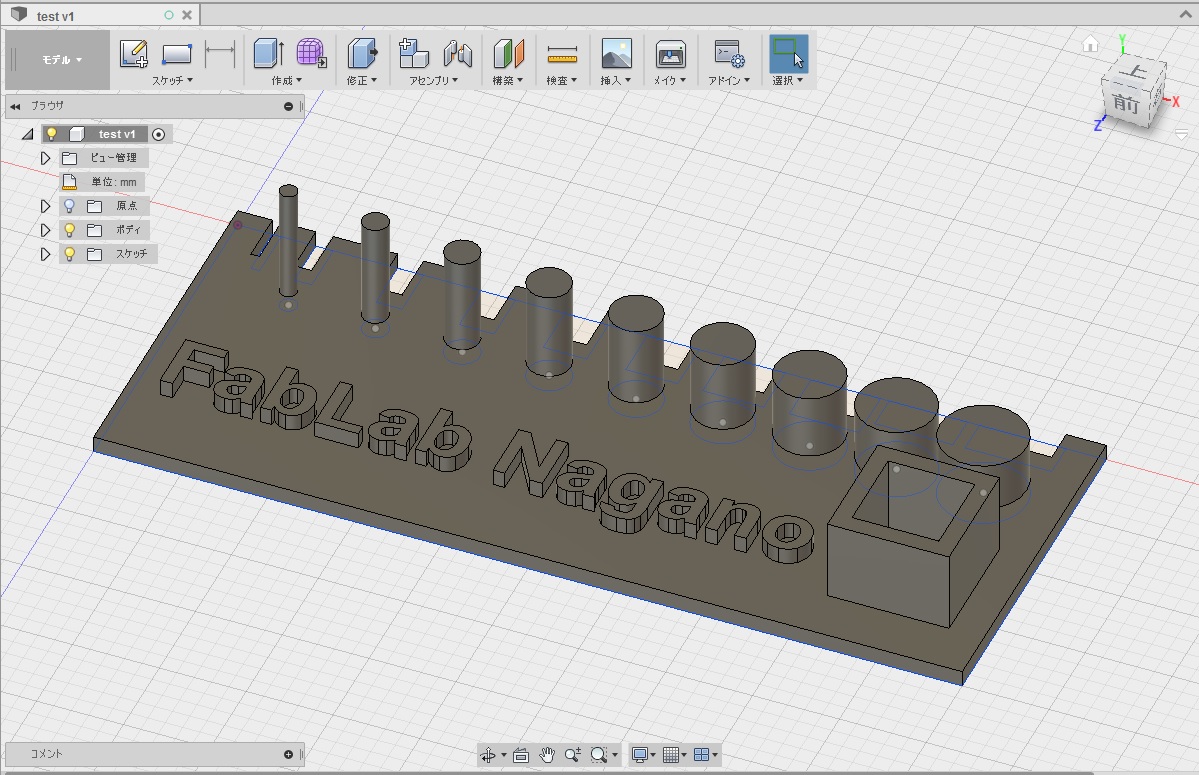
Task: Open the Create Form sculpt icon
Action: 311,54
